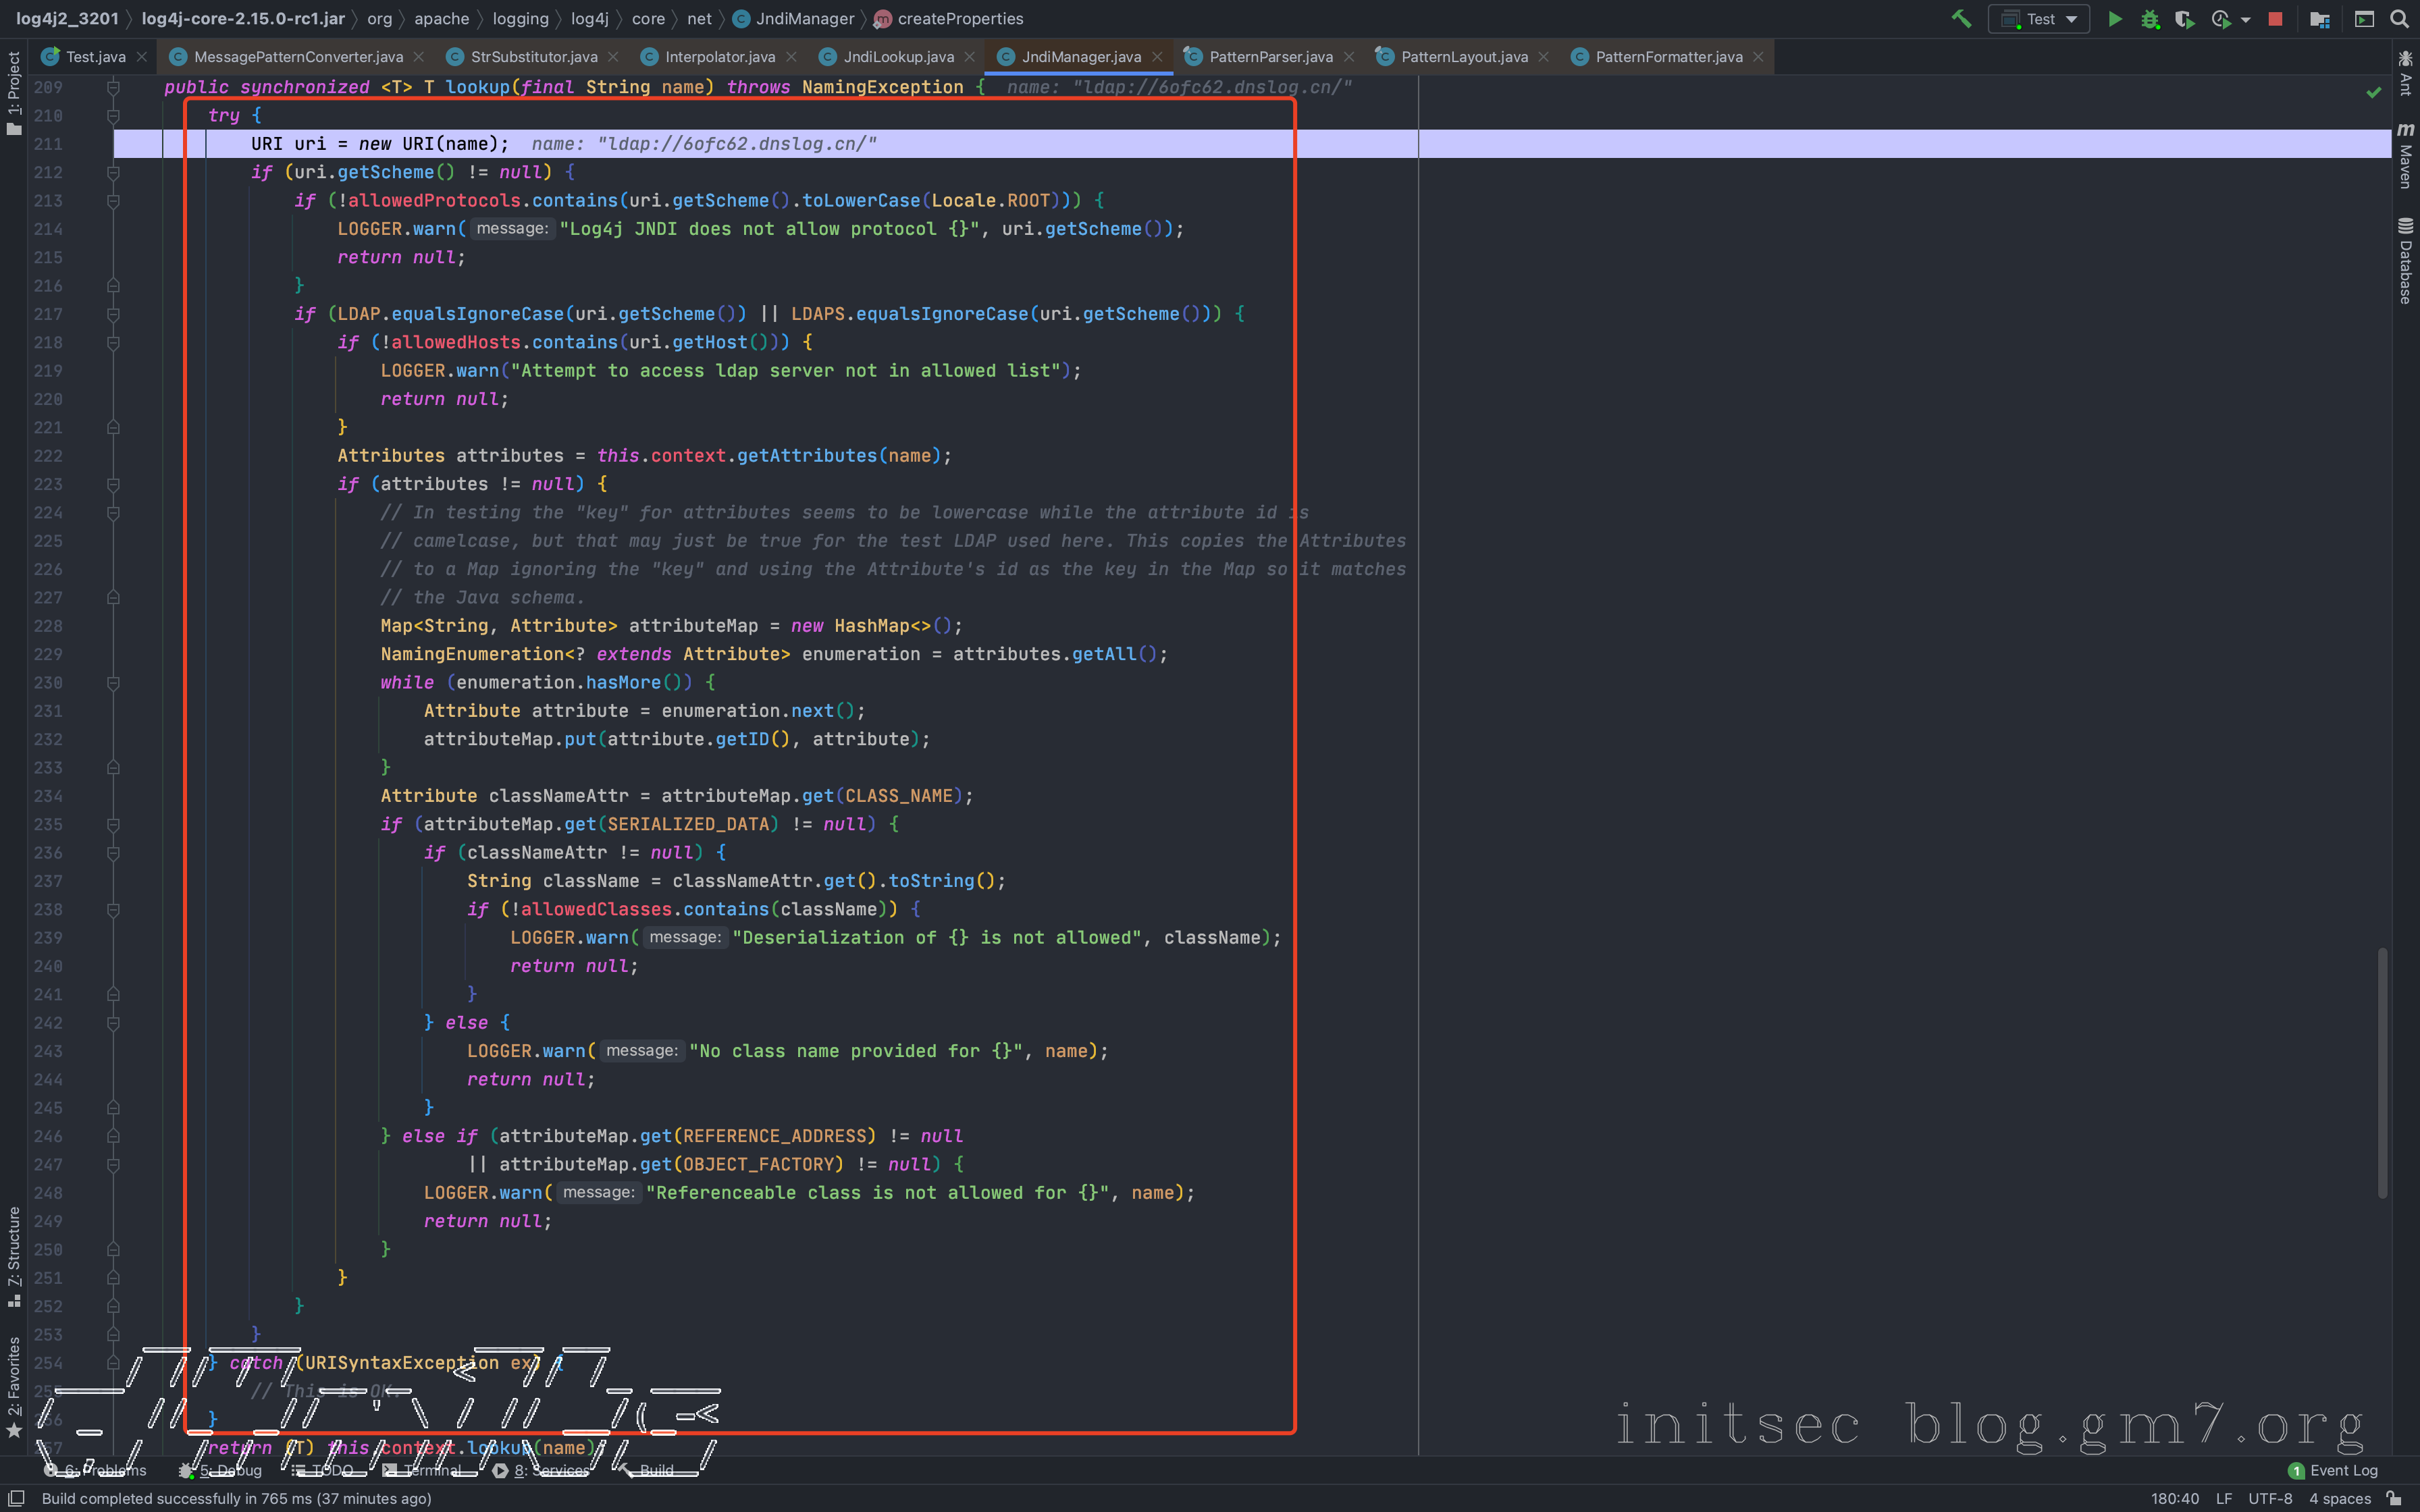Toggle the Maven tool window on the right strip

point(2405,155)
